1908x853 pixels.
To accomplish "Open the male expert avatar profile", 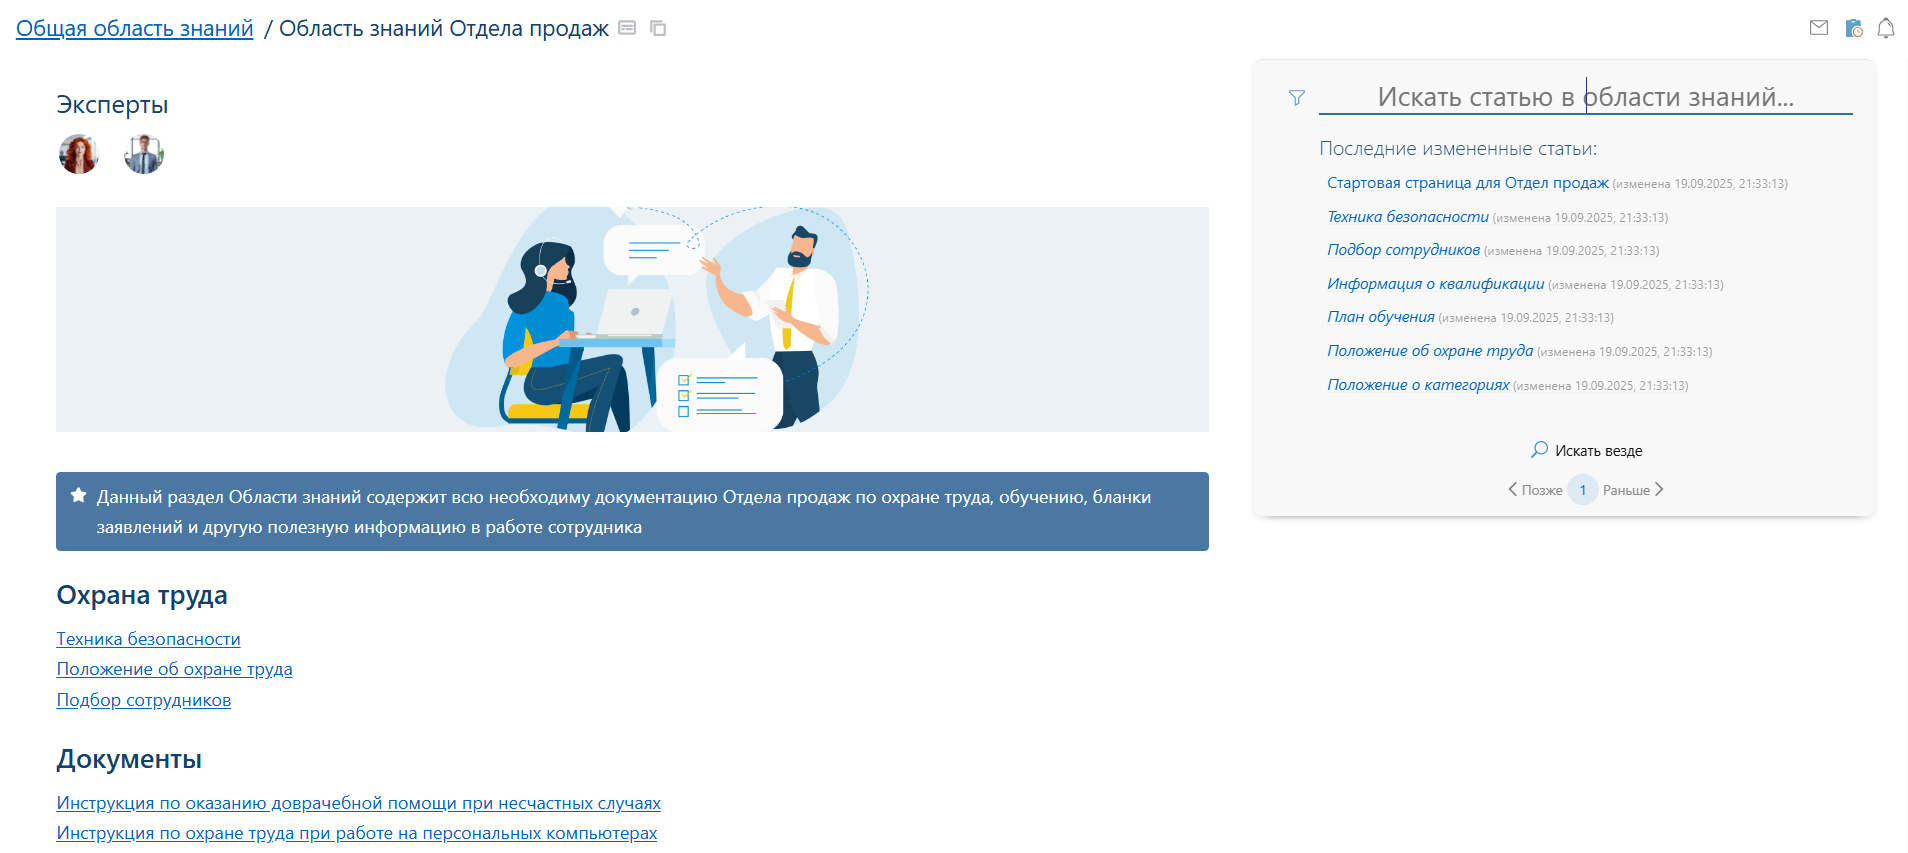I will click(144, 155).
